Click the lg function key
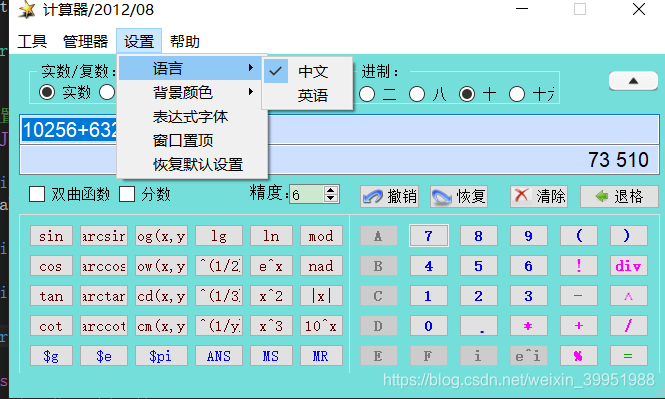This screenshot has width=665, height=399. tap(219, 236)
